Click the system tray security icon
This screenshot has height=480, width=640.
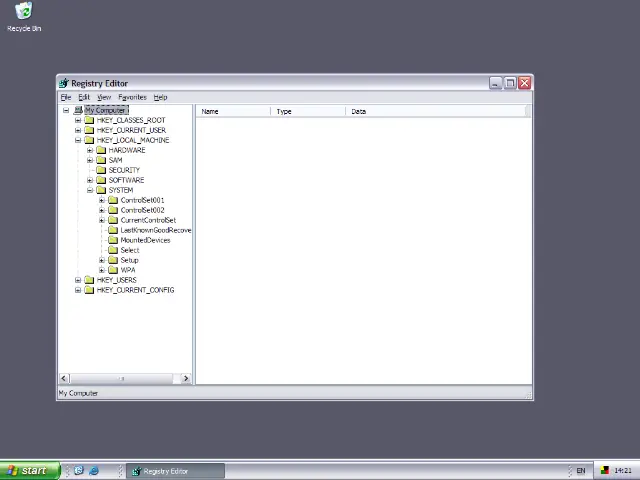point(604,471)
